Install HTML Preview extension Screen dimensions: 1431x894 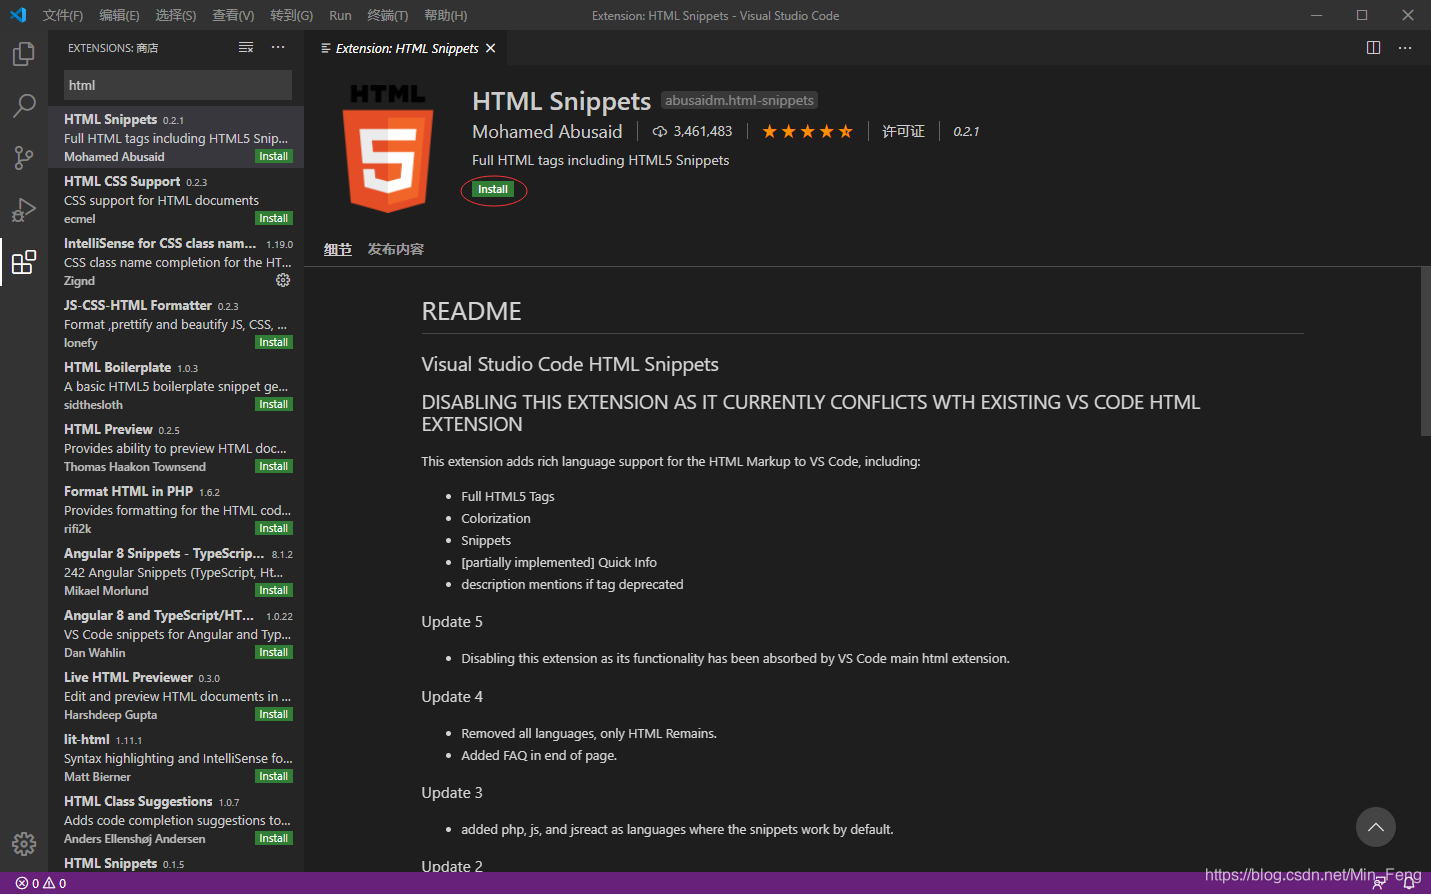click(273, 466)
